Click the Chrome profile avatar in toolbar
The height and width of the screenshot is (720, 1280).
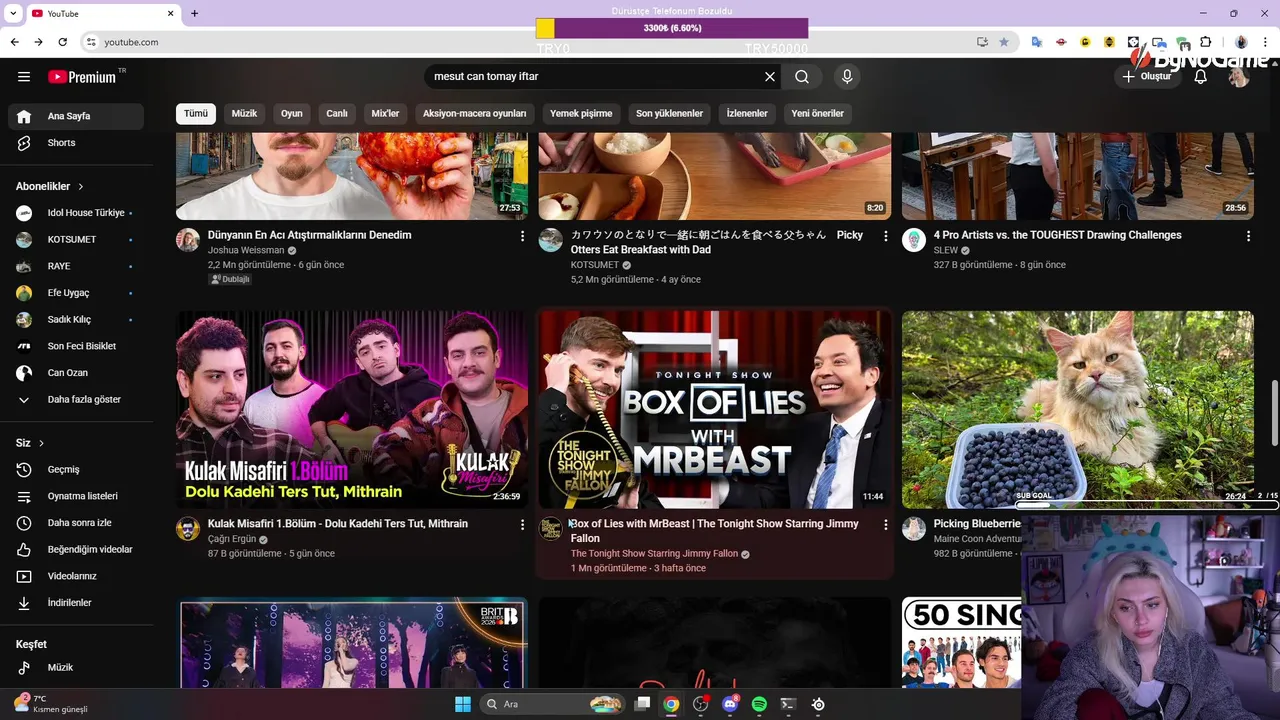[x=1241, y=42]
